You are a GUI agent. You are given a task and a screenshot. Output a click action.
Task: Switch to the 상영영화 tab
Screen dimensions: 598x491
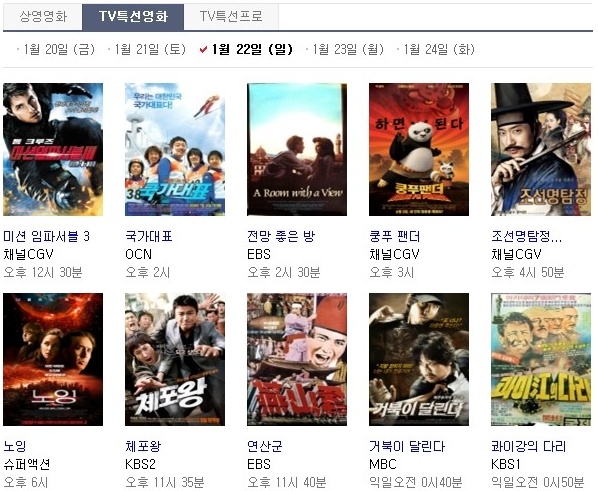tap(43, 16)
